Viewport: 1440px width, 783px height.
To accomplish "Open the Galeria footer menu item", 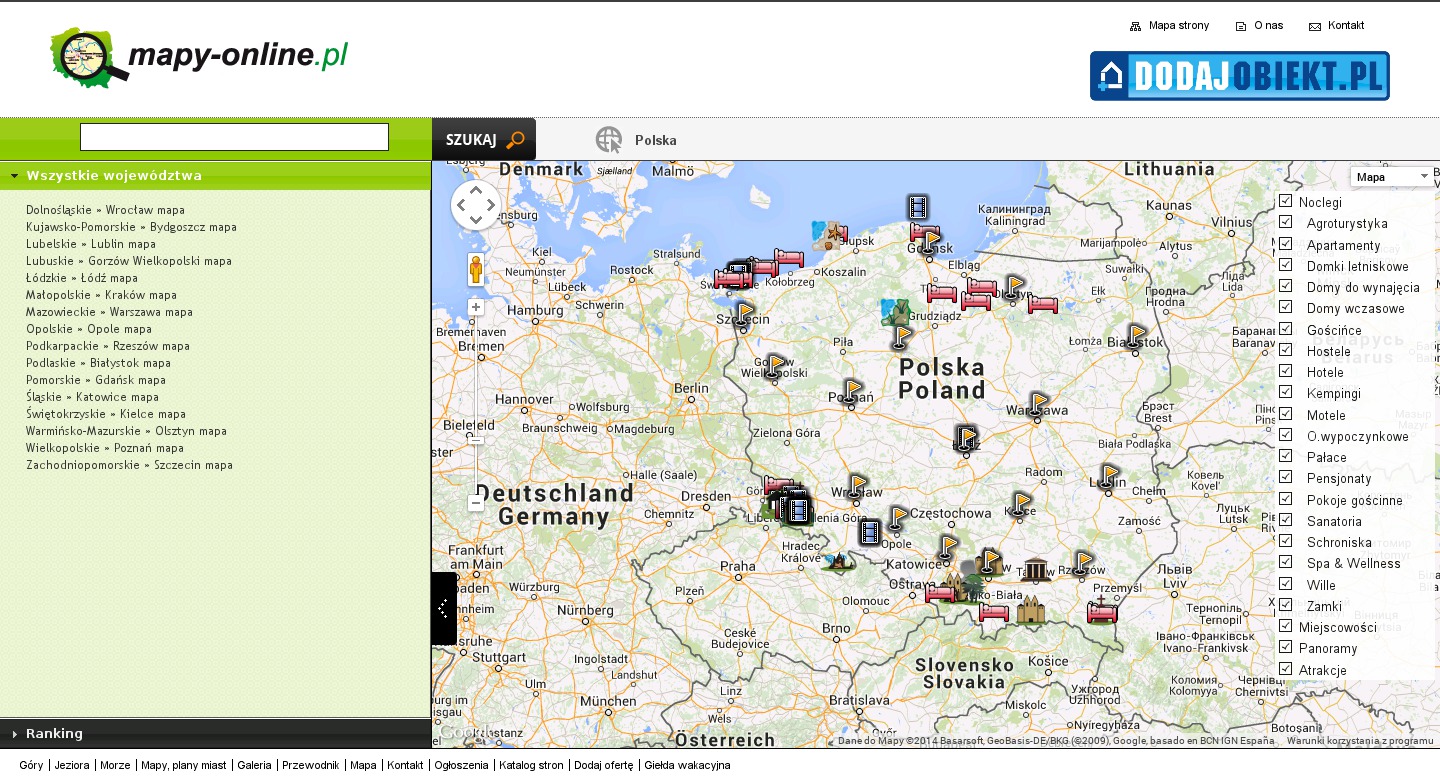I will coord(254,765).
